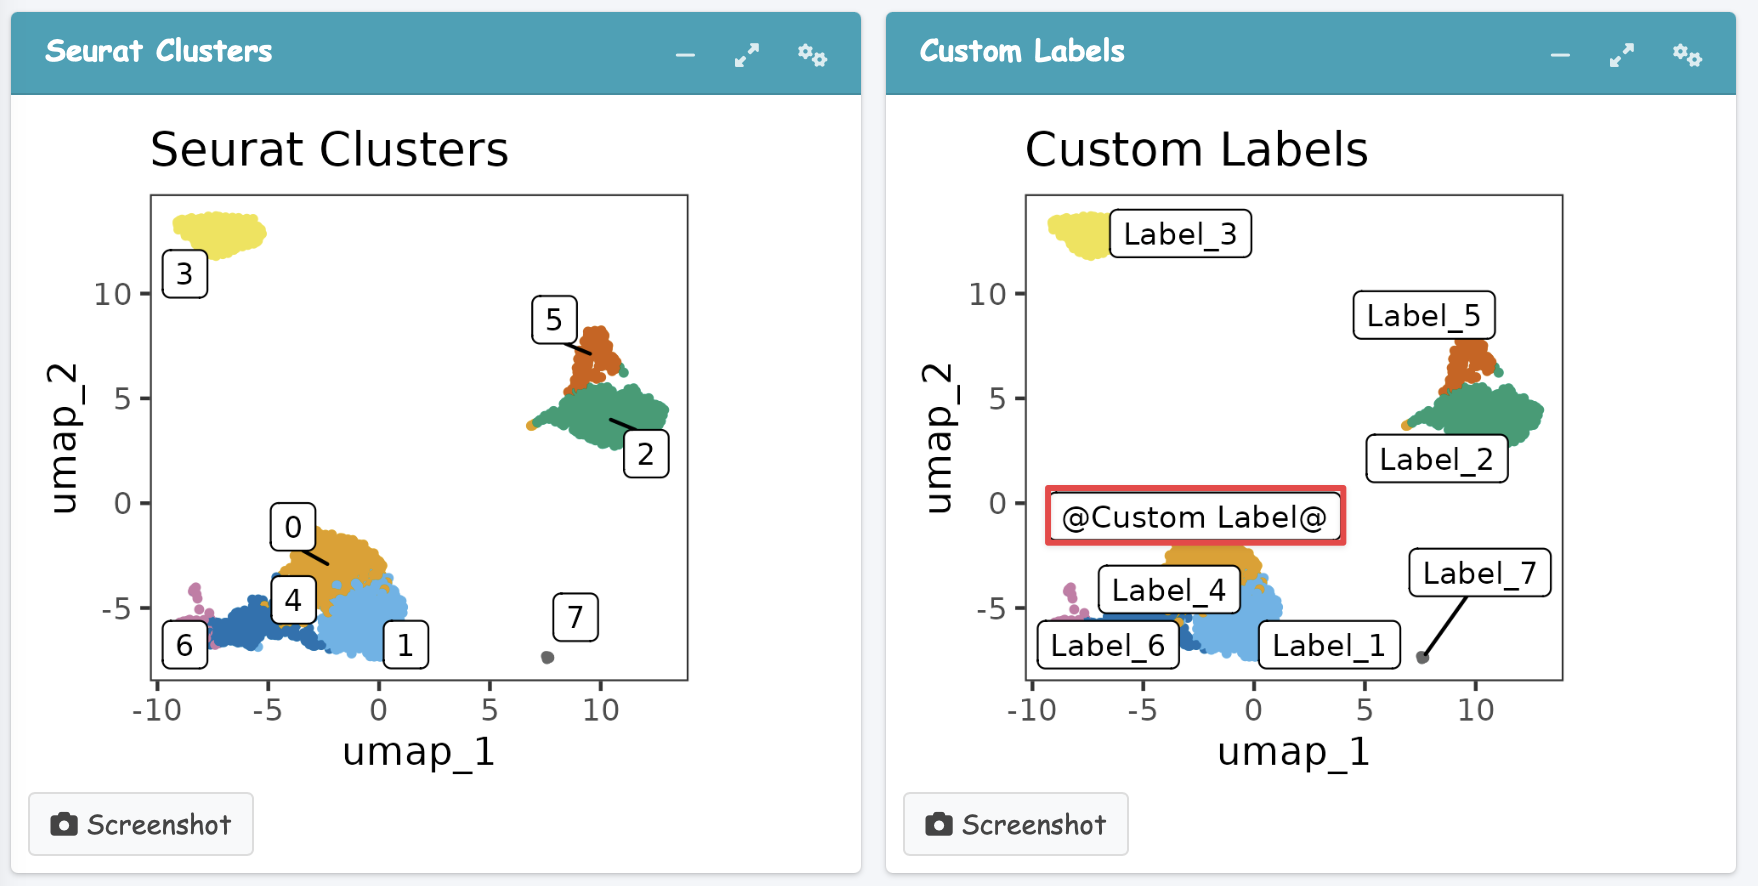Collapse the Custom Labels panel
The width and height of the screenshot is (1758, 886).
tap(1560, 55)
